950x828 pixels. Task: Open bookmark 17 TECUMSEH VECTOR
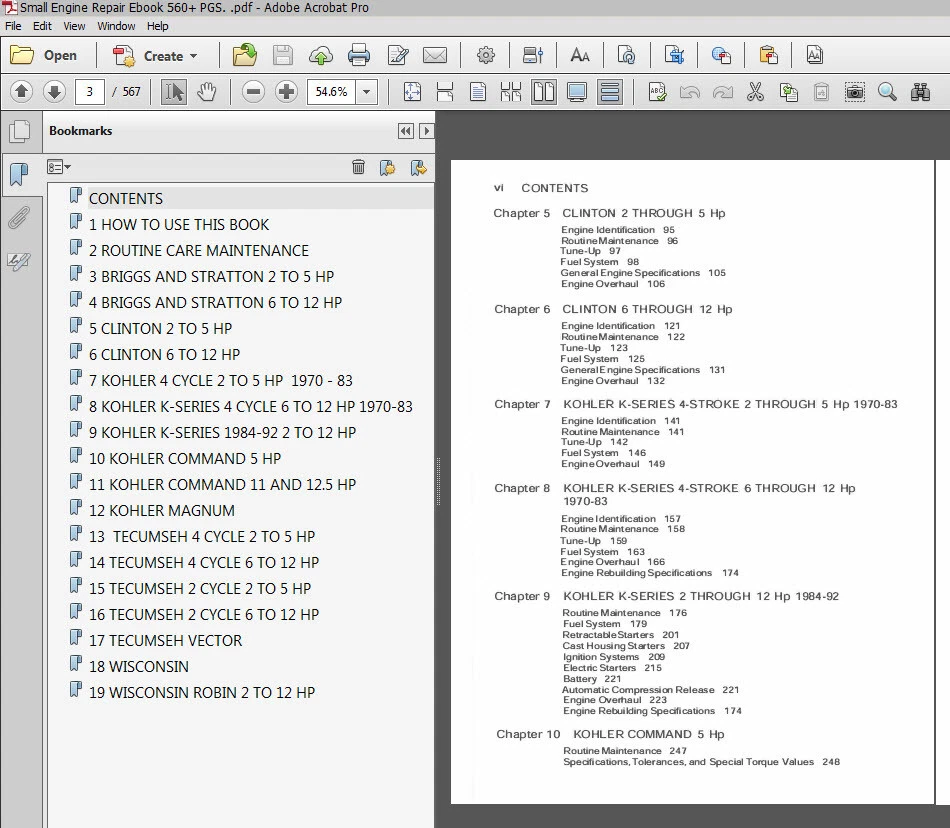pyautogui.click(x=165, y=641)
